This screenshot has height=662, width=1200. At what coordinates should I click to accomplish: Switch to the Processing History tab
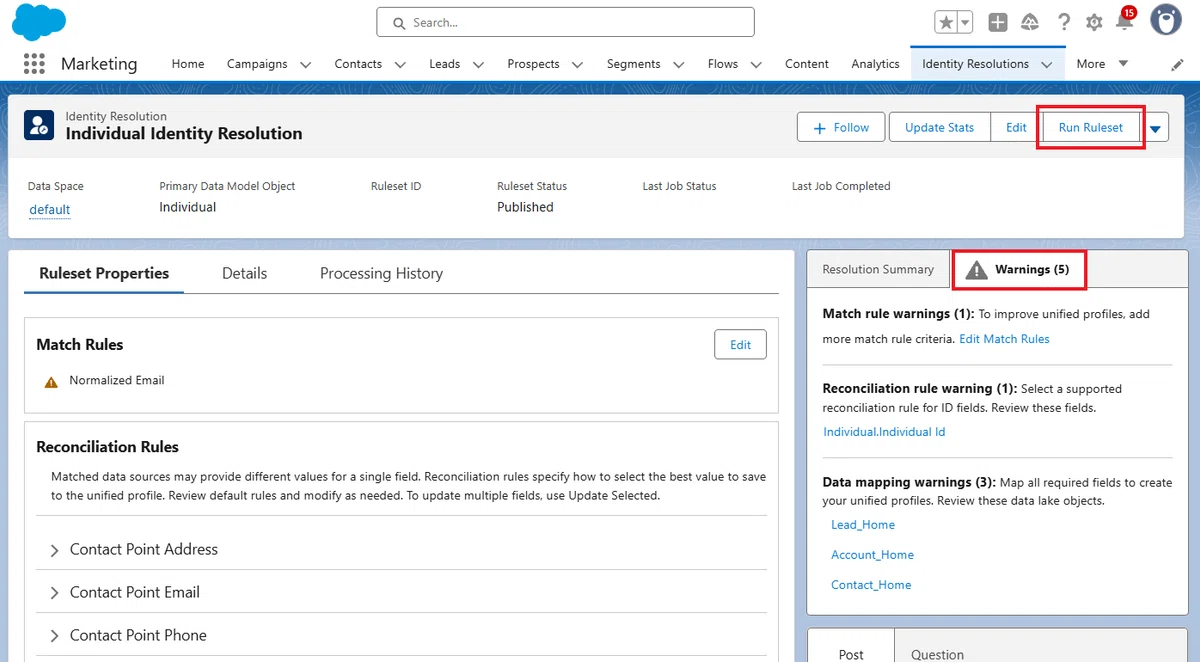pos(381,273)
